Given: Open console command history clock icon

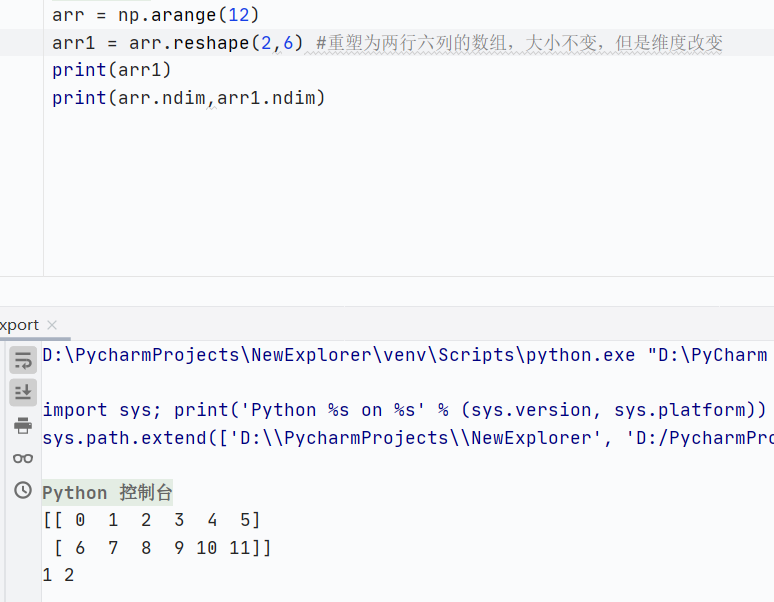Looking at the screenshot, I should click(22, 490).
